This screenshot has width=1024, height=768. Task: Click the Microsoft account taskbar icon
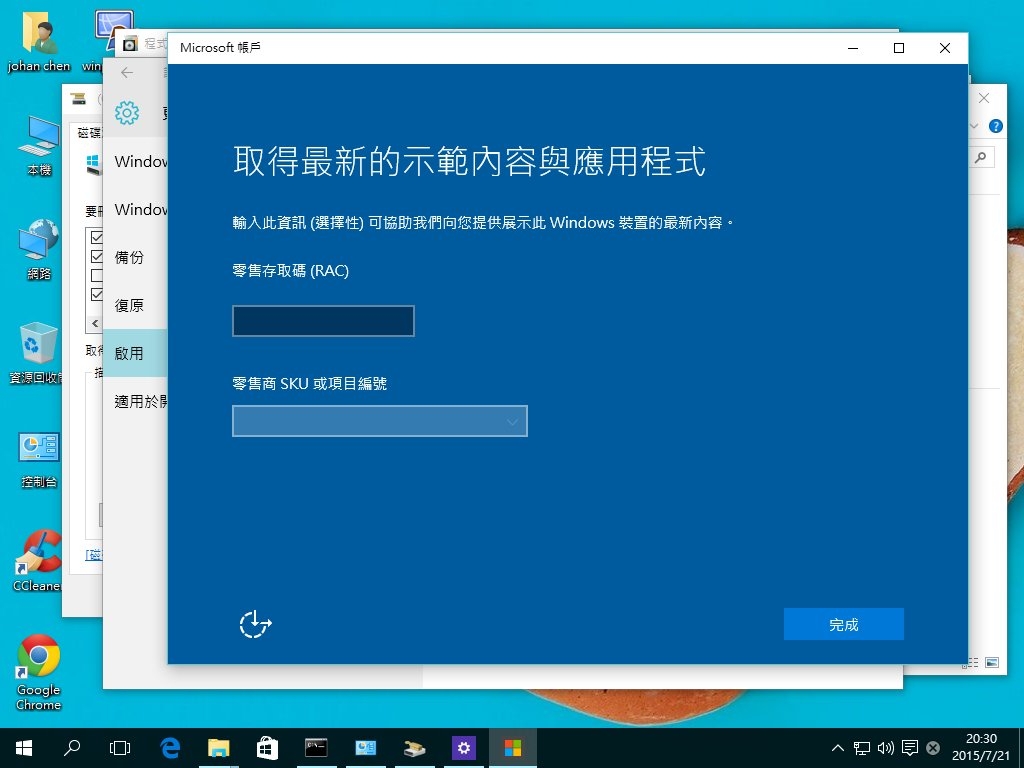click(x=513, y=748)
